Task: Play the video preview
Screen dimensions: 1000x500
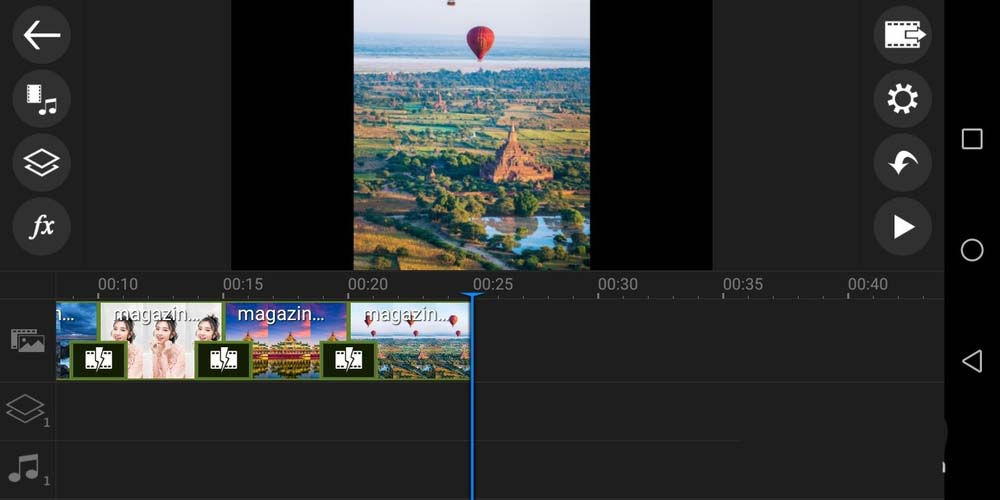Action: (902, 227)
